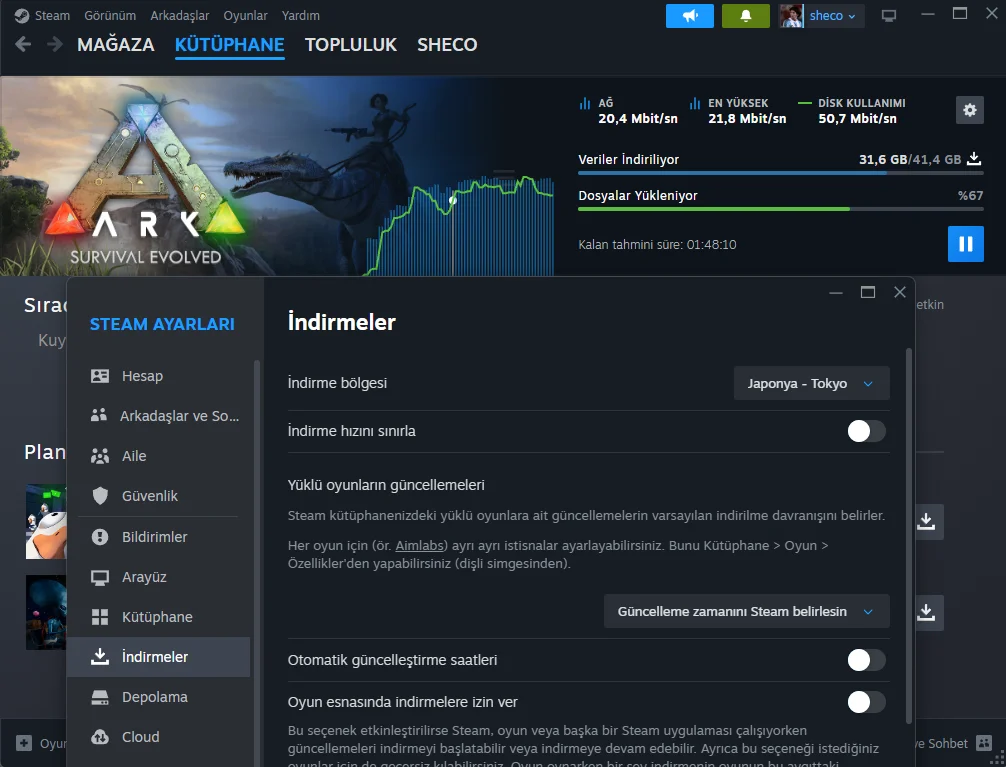This screenshot has height=767, width=1006.
Task: Go back with the left arrow
Action: click(23, 44)
